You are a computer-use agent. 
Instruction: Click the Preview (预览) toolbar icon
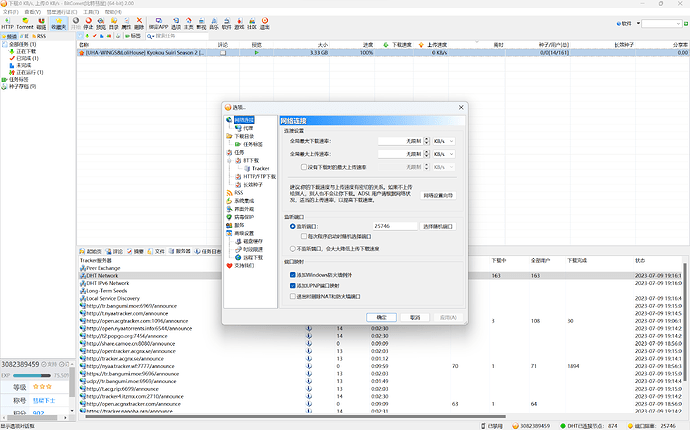[101, 23]
